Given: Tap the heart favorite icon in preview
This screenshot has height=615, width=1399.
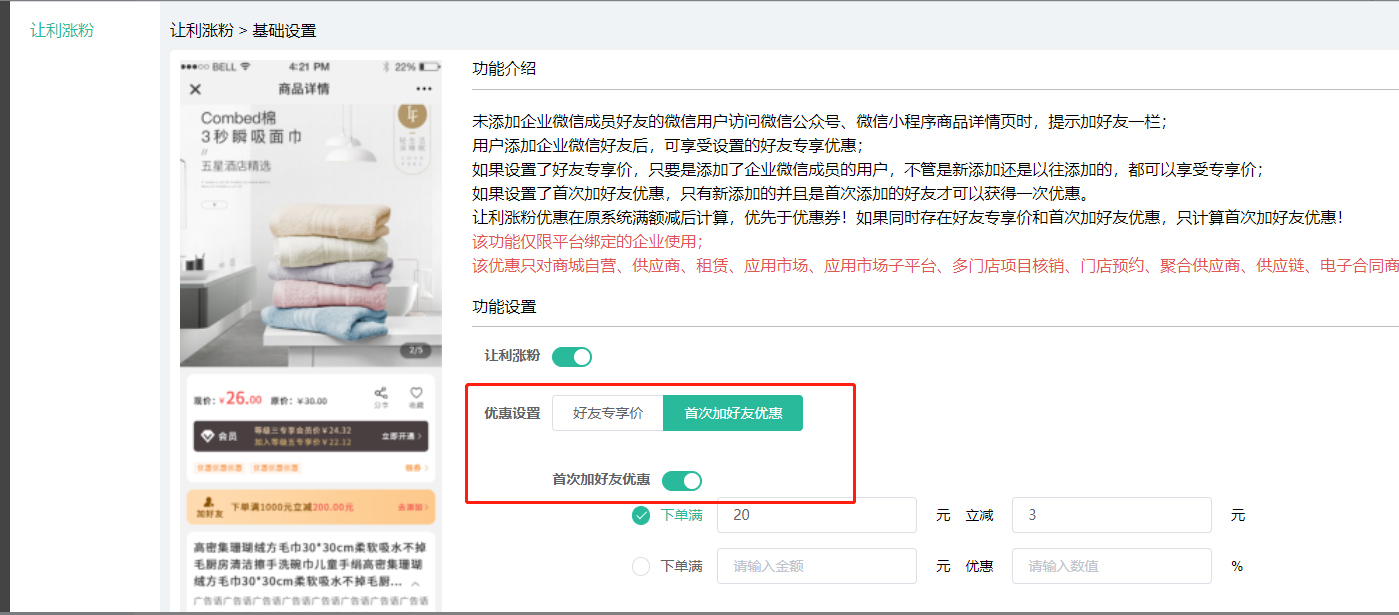Looking at the screenshot, I should tap(416, 394).
